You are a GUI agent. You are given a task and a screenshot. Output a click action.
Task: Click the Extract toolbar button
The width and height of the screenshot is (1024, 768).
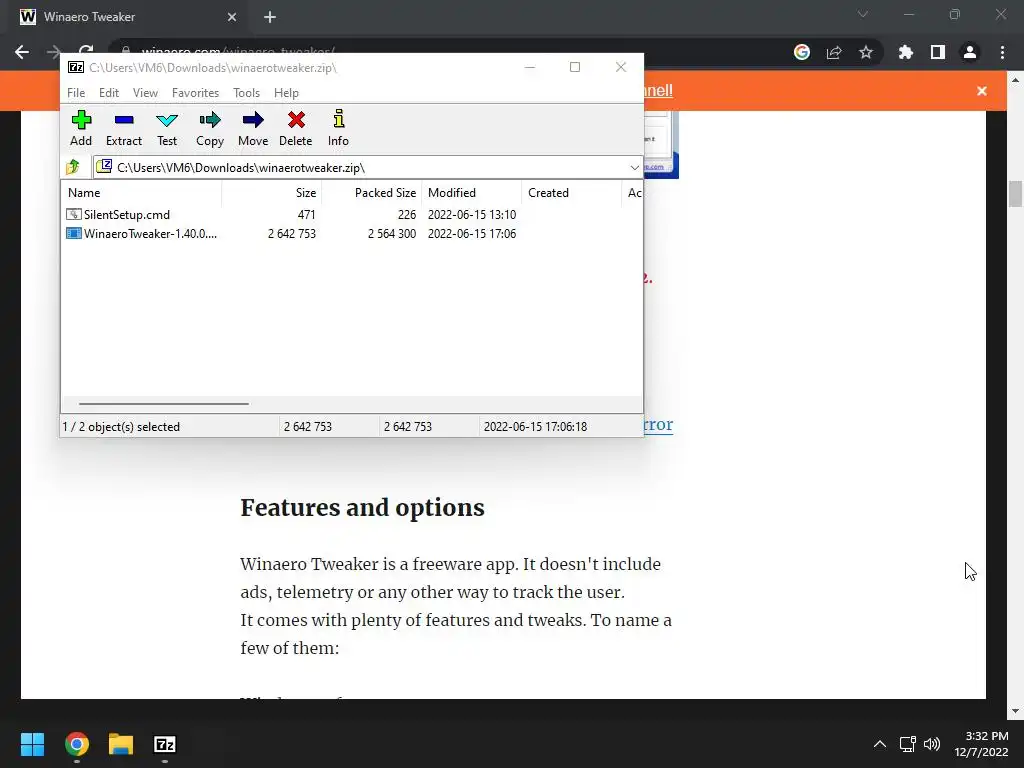click(x=123, y=129)
